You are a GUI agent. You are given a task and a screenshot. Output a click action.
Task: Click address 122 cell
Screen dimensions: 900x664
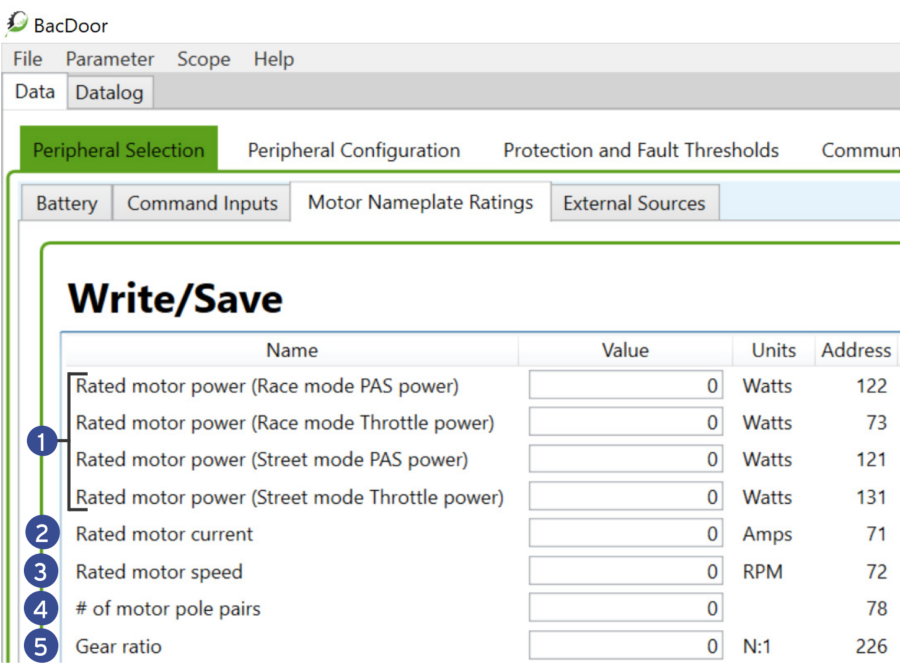(x=871, y=386)
